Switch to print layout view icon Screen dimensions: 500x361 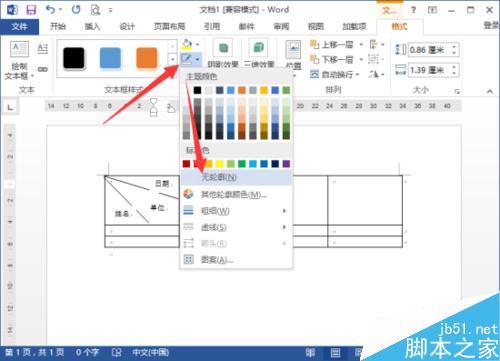(335, 352)
